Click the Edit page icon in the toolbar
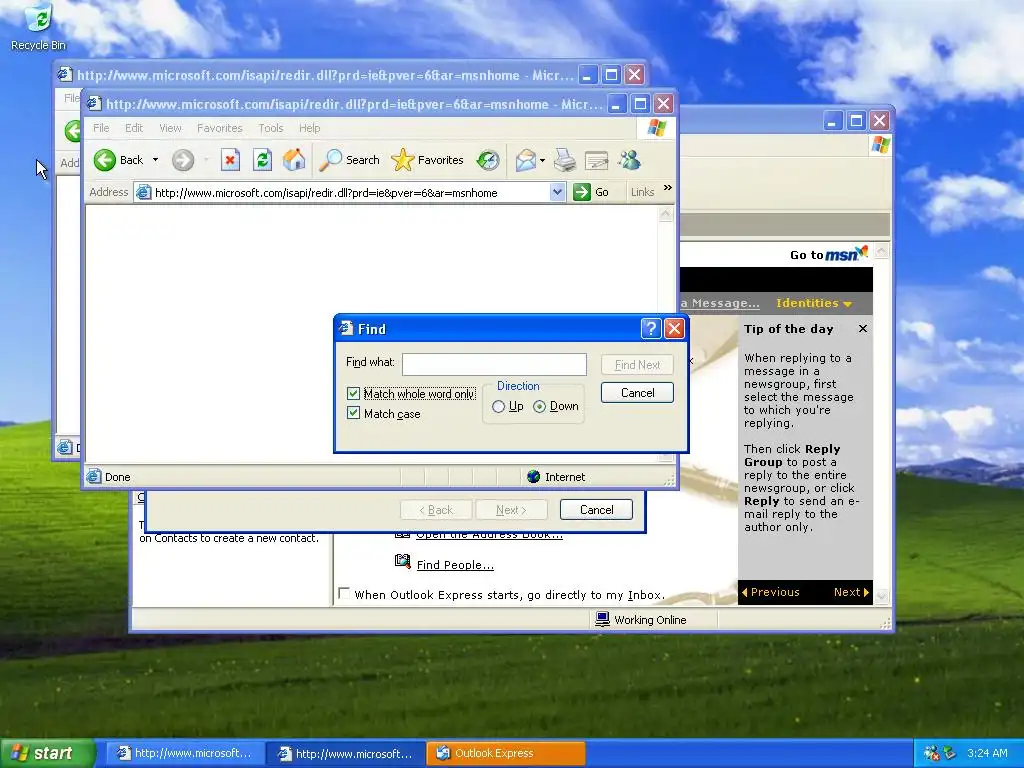Image resolution: width=1024 pixels, height=768 pixels. pos(596,160)
